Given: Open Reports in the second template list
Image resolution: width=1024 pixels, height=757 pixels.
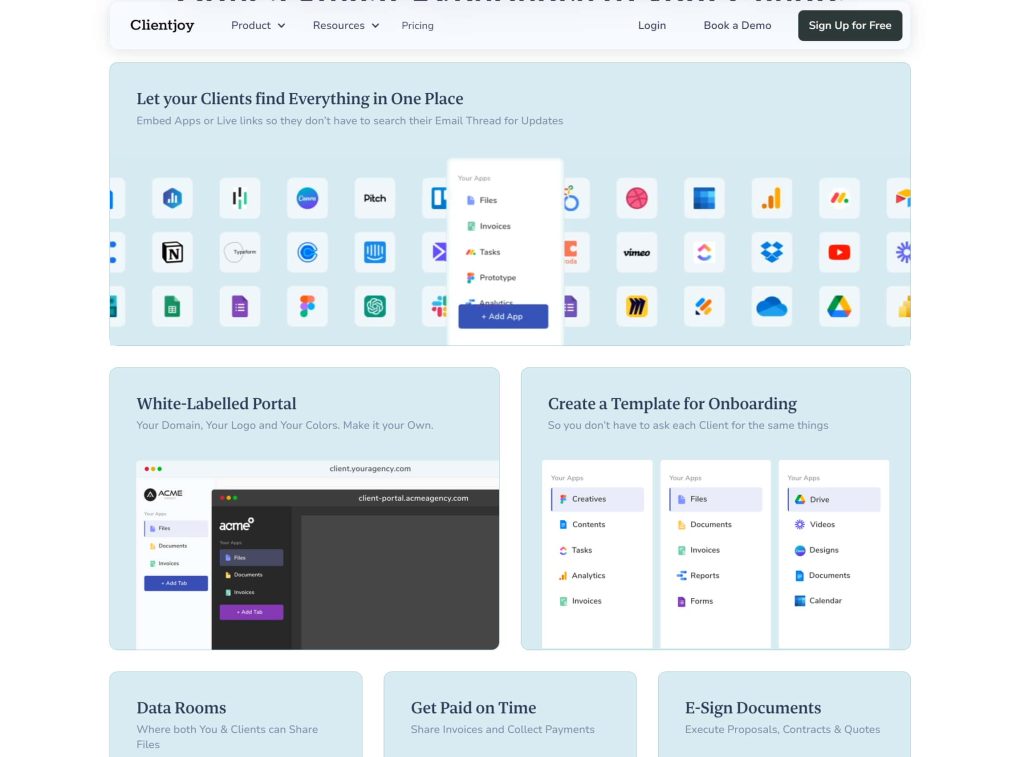Looking at the screenshot, I should (x=698, y=575).
